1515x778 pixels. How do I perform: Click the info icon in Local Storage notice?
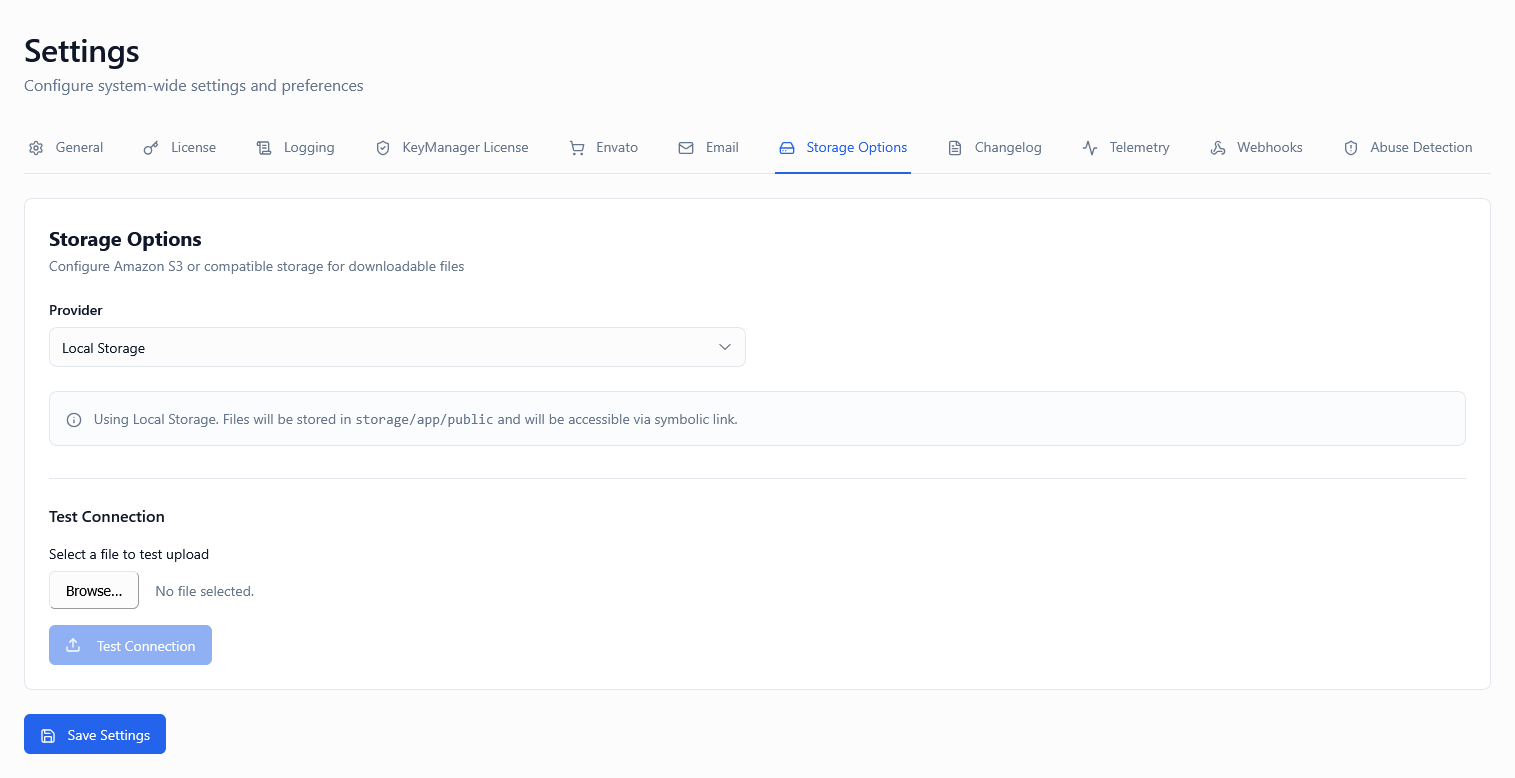pyautogui.click(x=74, y=420)
